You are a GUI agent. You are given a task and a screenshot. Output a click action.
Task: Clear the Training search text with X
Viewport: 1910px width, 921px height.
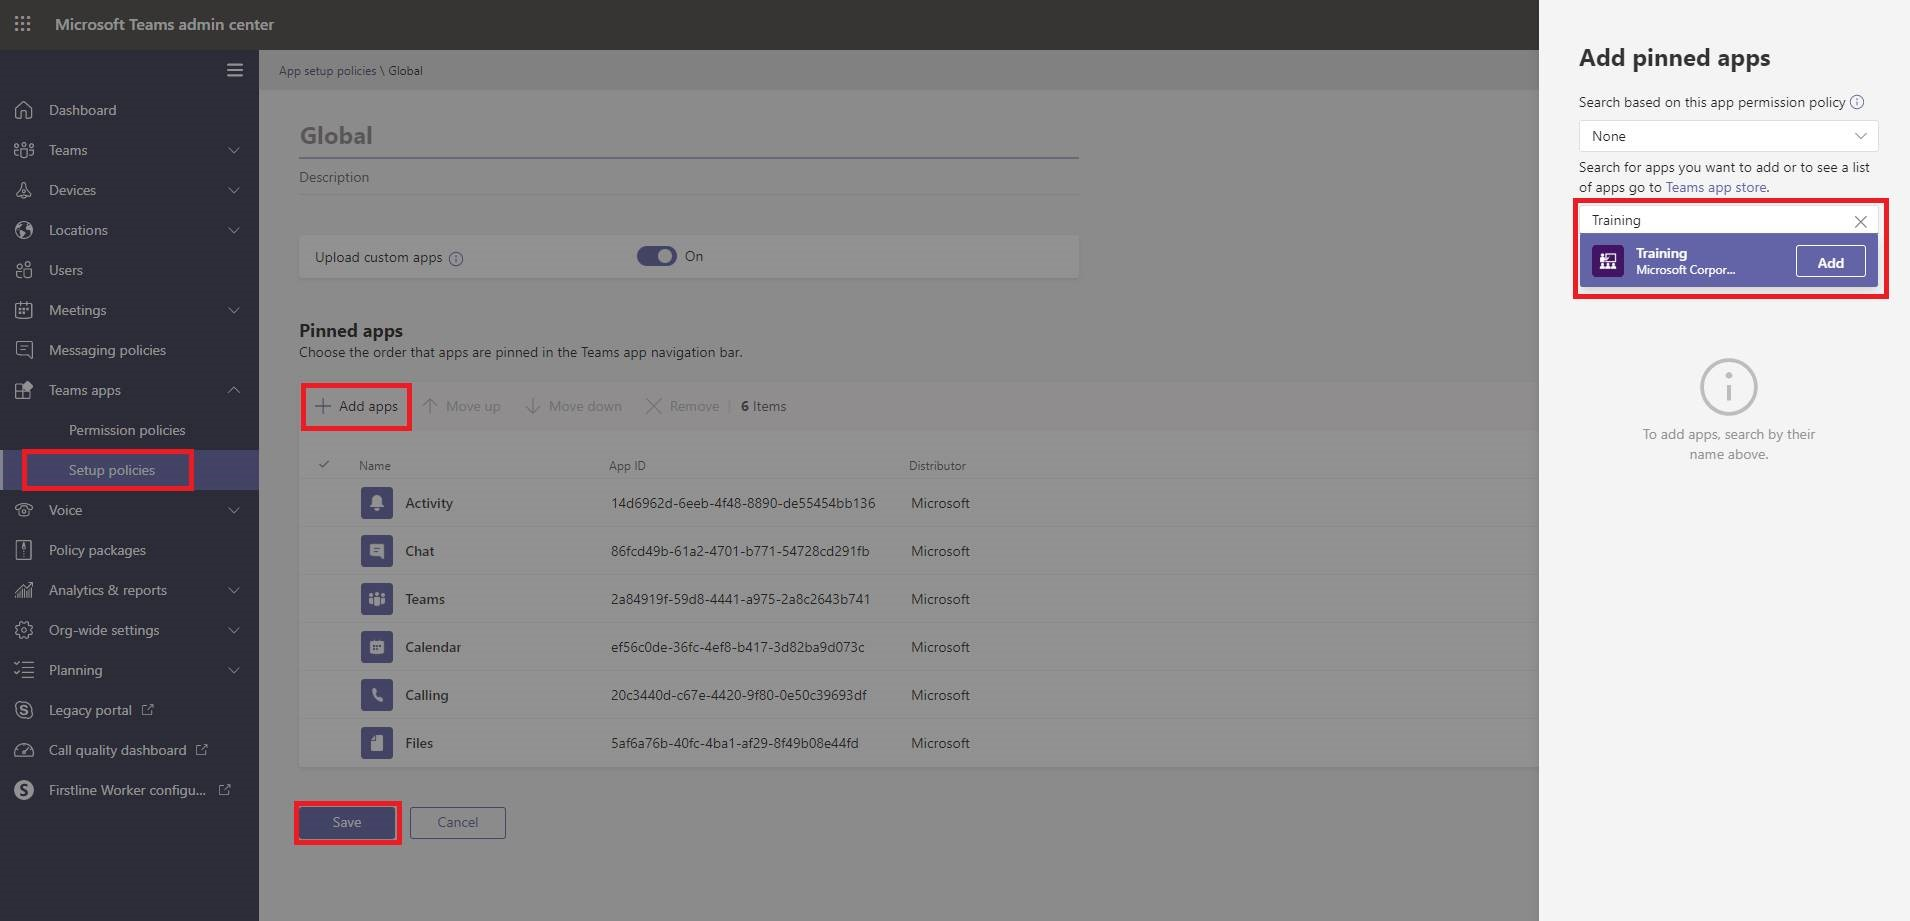1860,221
